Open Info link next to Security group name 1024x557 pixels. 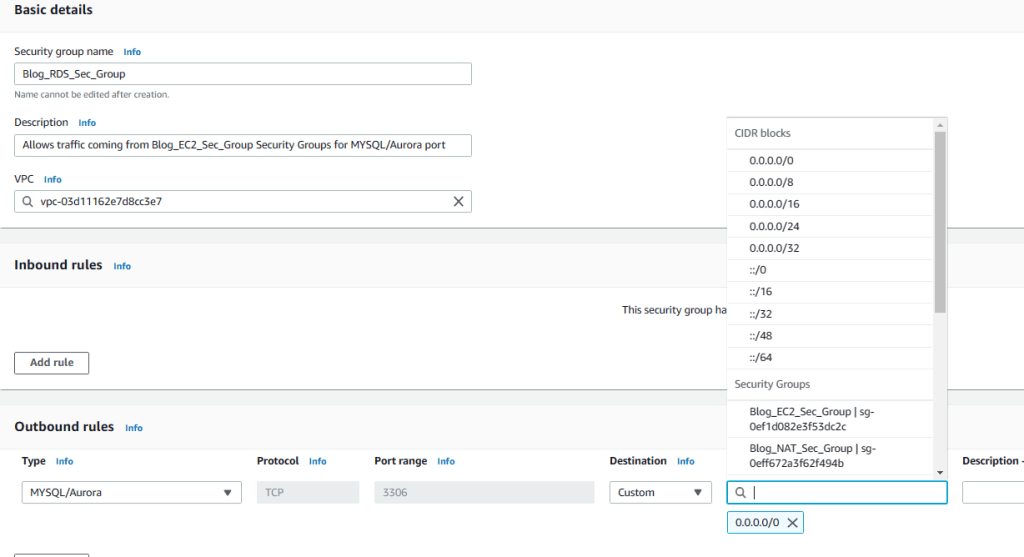coord(132,51)
